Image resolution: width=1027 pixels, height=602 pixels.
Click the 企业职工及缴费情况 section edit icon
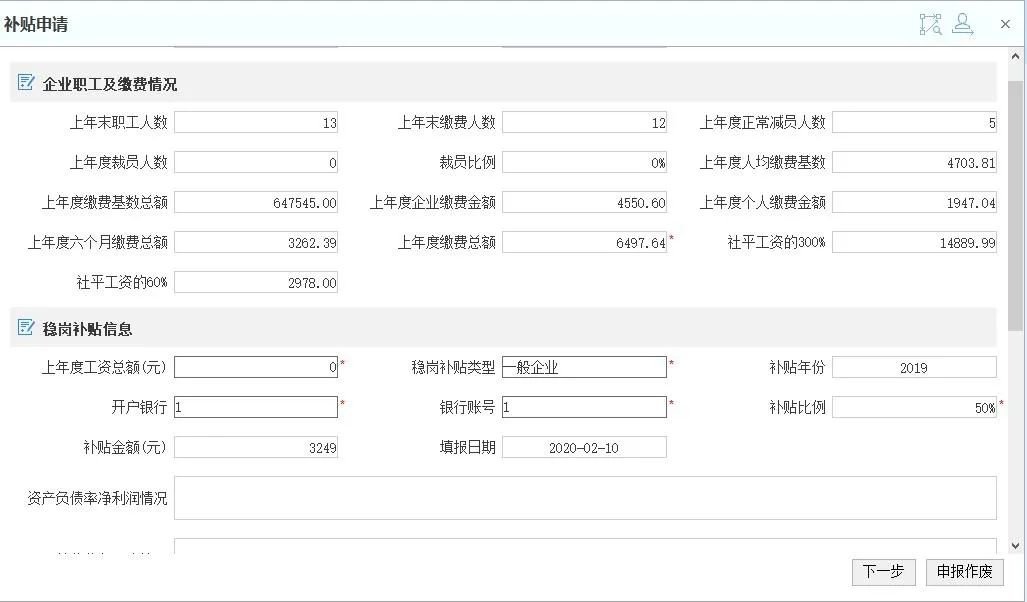(x=27, y=83)
